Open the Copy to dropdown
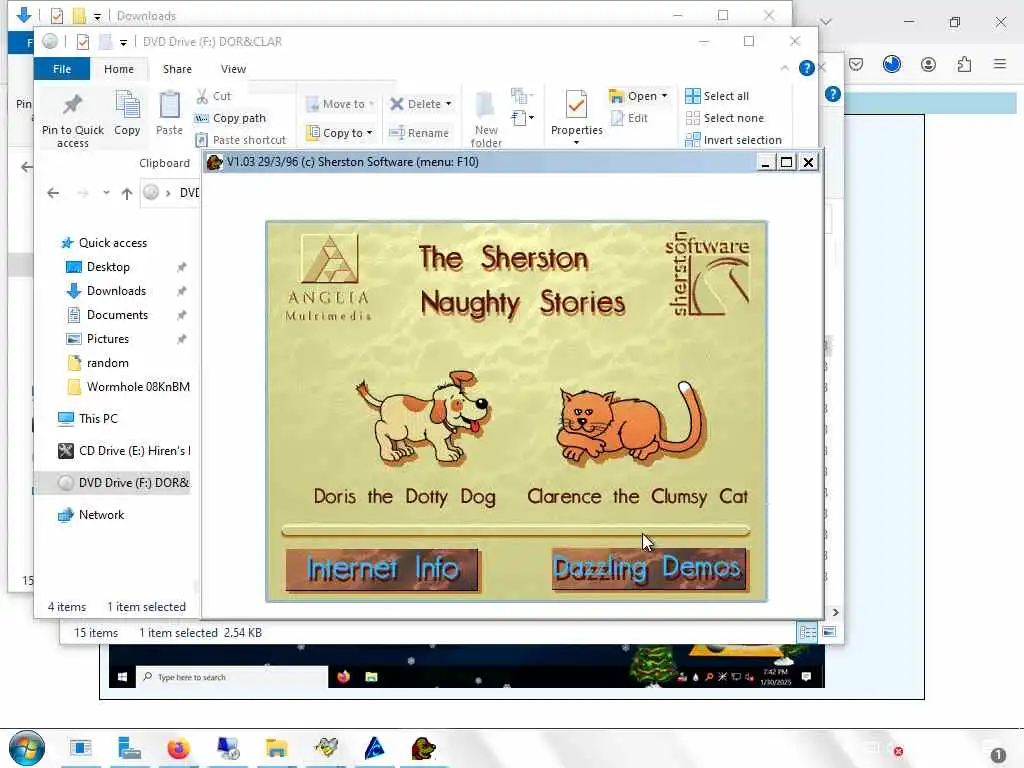This screenshot has height=768, width=1024. [340, 133]
